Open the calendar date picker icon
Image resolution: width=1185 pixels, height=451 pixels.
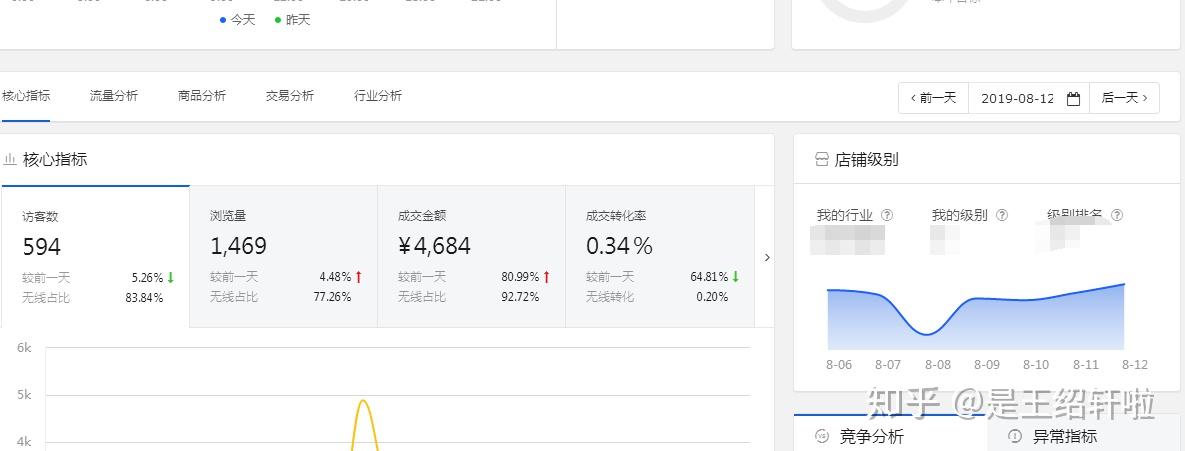coord(1073,99)
